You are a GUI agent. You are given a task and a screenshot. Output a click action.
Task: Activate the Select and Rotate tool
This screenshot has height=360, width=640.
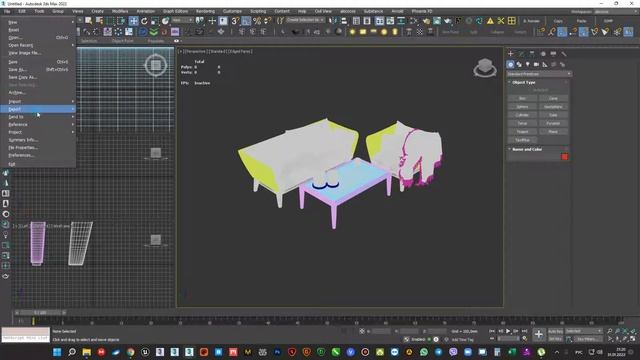coord(144,20)
